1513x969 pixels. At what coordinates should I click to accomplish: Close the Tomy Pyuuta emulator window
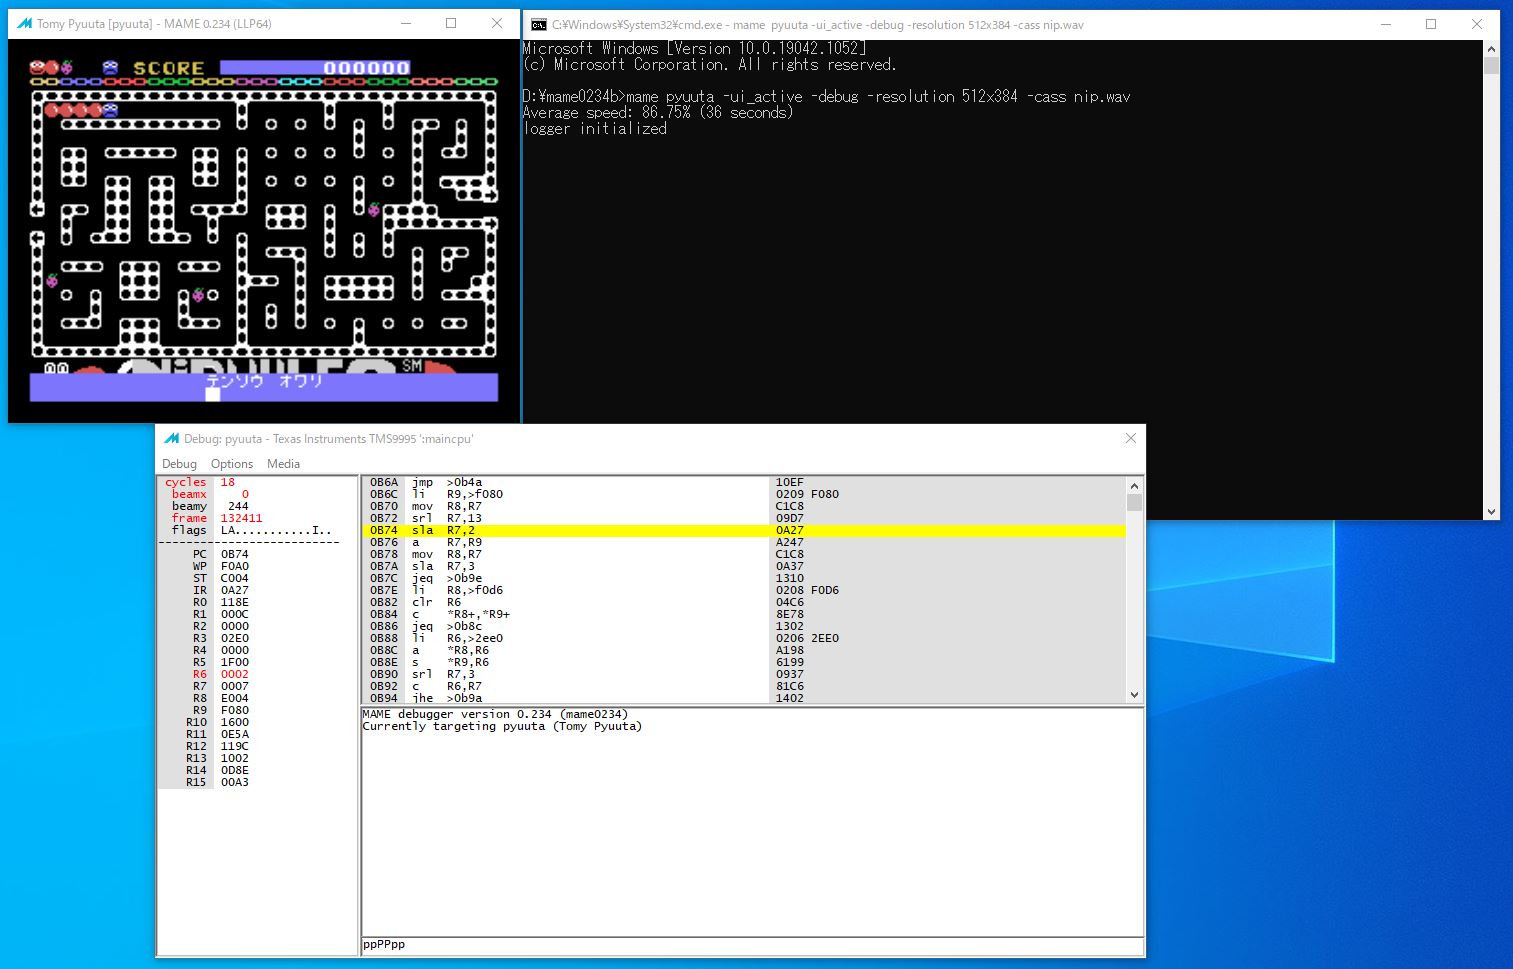click(497, 23)
